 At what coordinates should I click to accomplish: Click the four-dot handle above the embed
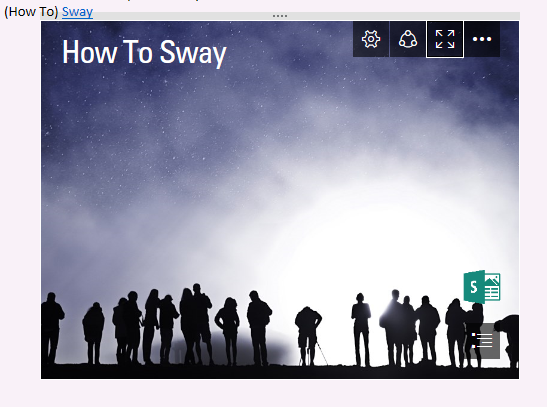[x=280, y=16]
